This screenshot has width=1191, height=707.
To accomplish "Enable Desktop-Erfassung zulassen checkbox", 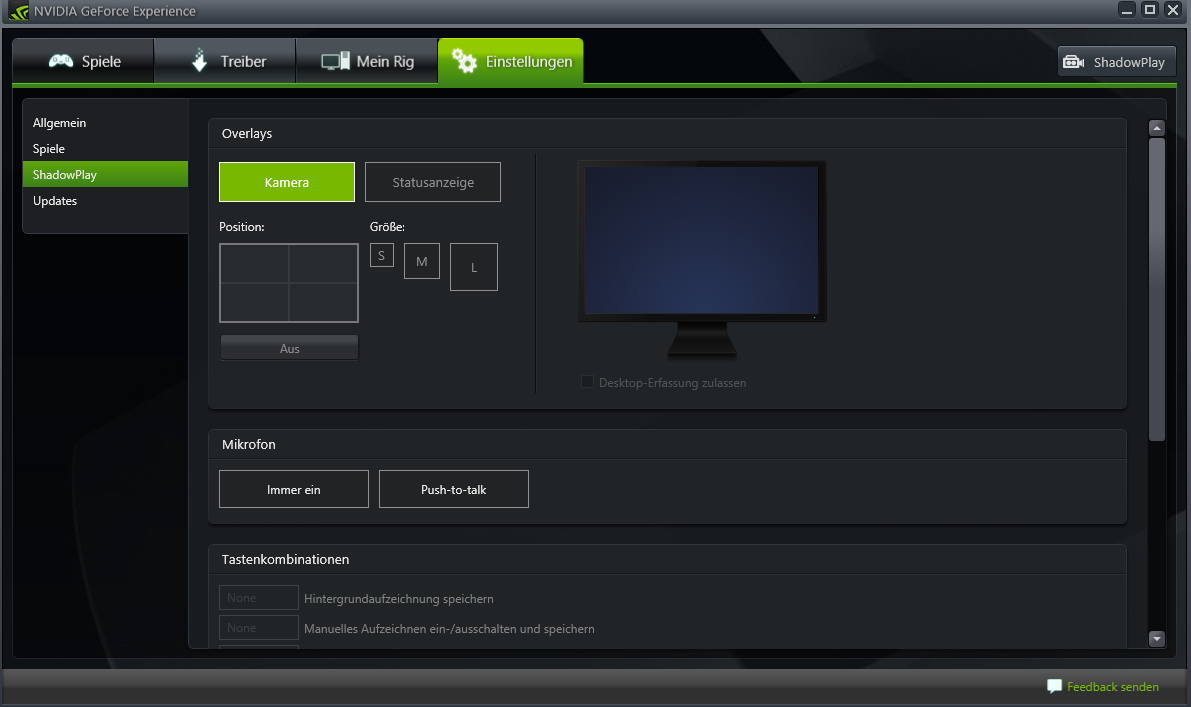I will tap(587, 382).
